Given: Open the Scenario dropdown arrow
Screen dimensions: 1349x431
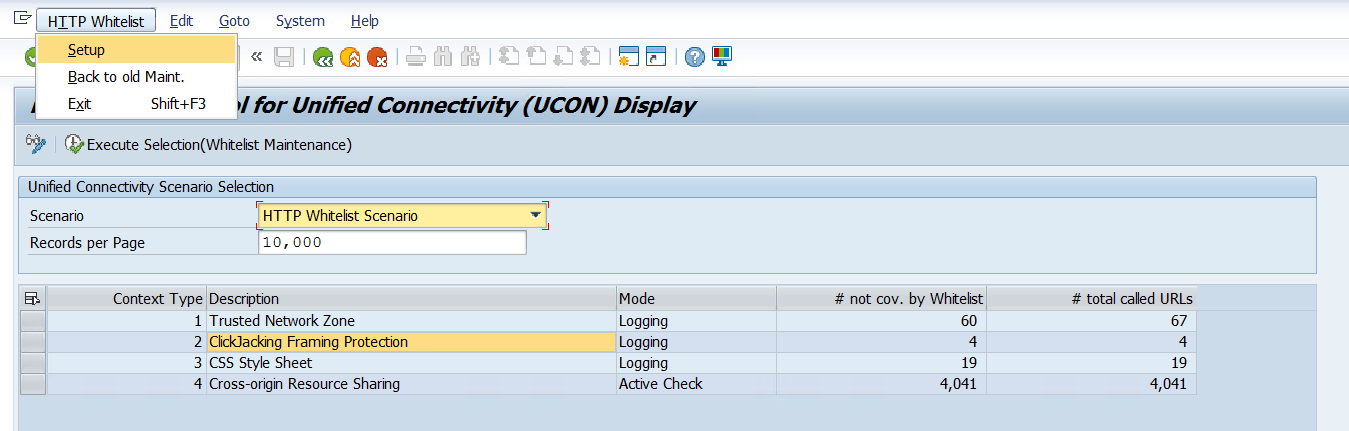Looking at the screenshot, I should click(536, 215).
